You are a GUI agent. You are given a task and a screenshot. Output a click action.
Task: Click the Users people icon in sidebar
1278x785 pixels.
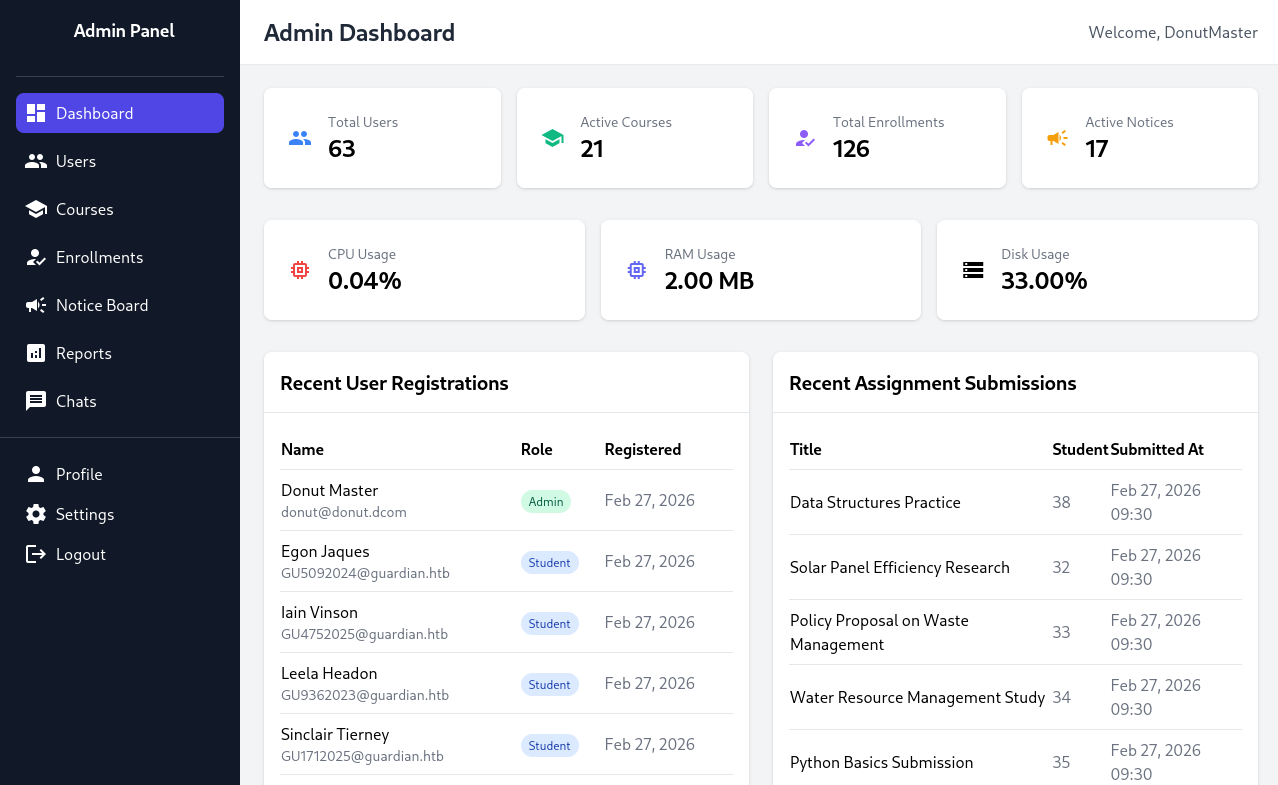36,161
